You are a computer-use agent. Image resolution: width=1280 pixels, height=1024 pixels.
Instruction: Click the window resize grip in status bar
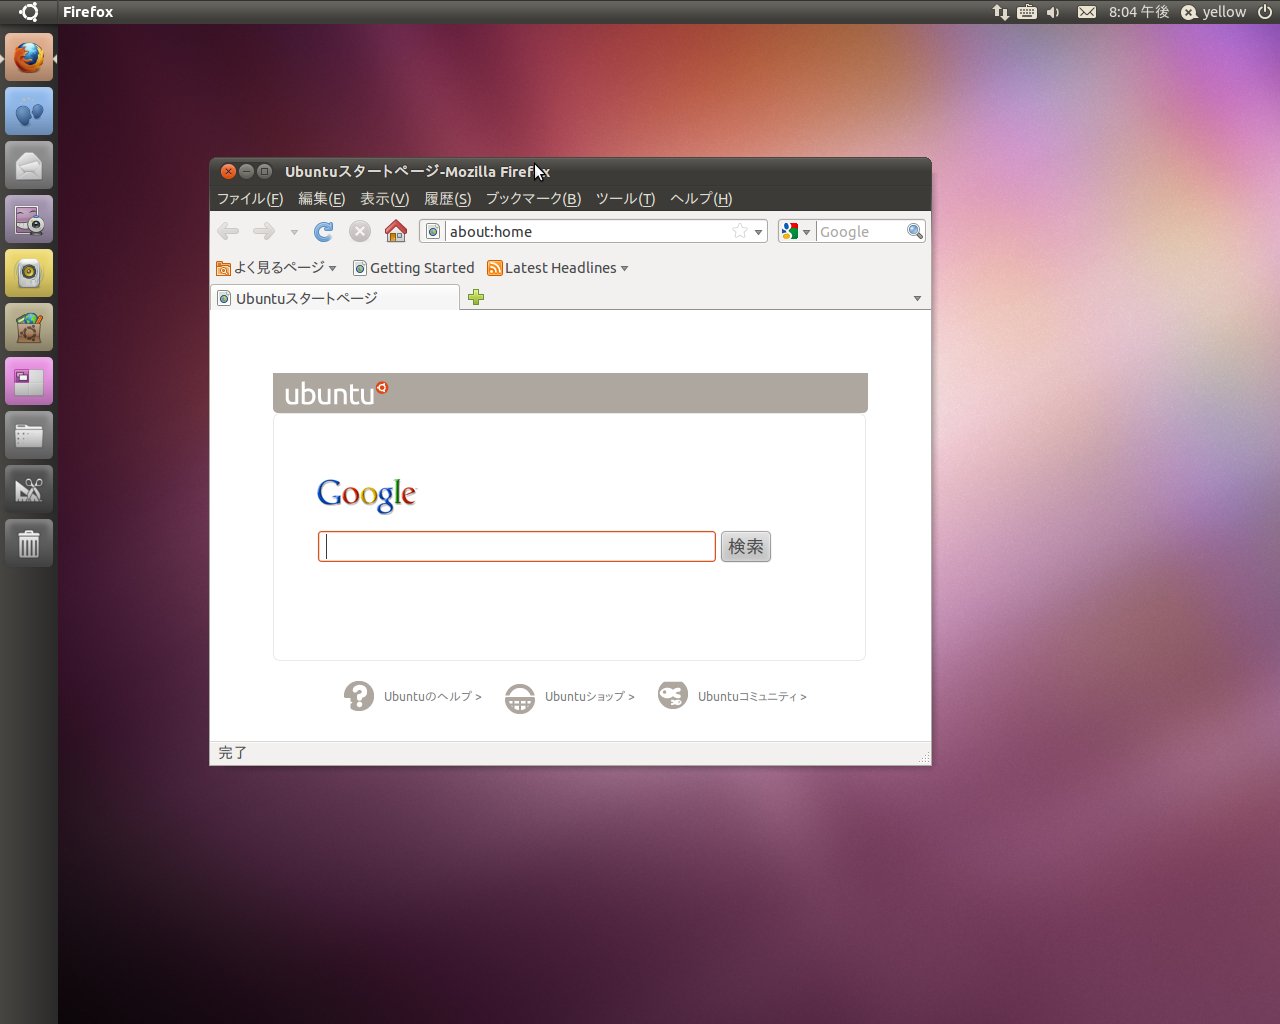(x=924, y=758)
